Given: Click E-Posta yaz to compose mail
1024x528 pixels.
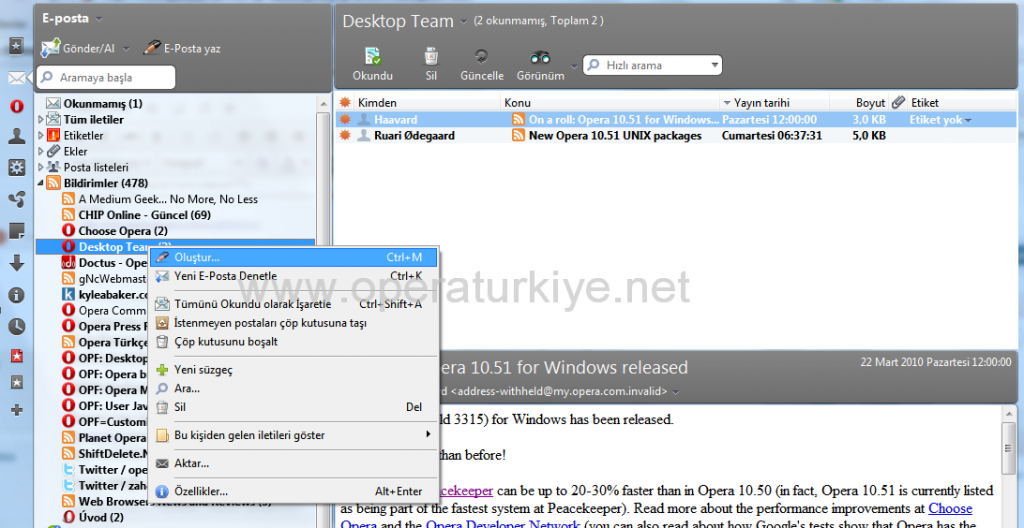Looking at the screenshot, I should 182,48.
